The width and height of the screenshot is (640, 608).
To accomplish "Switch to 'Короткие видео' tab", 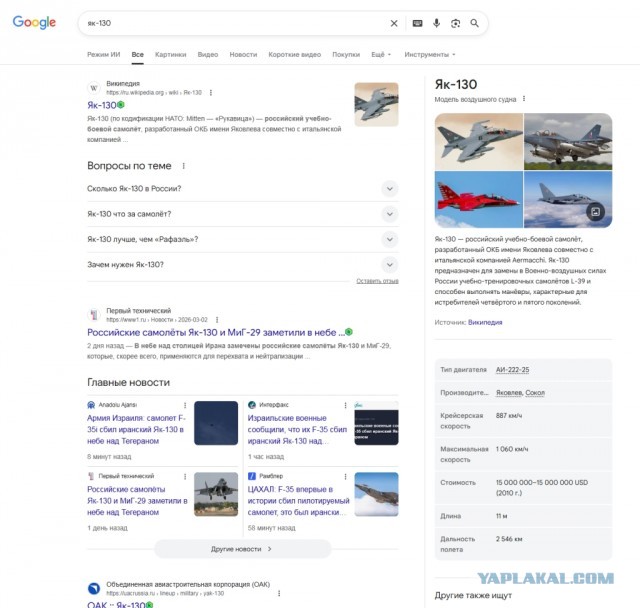I will point(295,54).
